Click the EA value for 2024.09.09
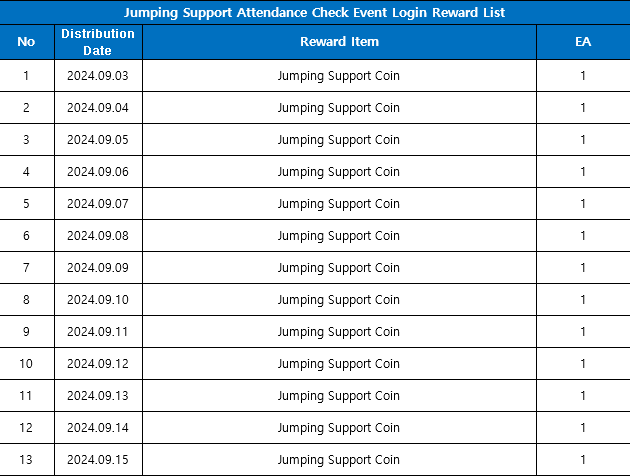Screen dimensions: 630x476 [583, 268]
